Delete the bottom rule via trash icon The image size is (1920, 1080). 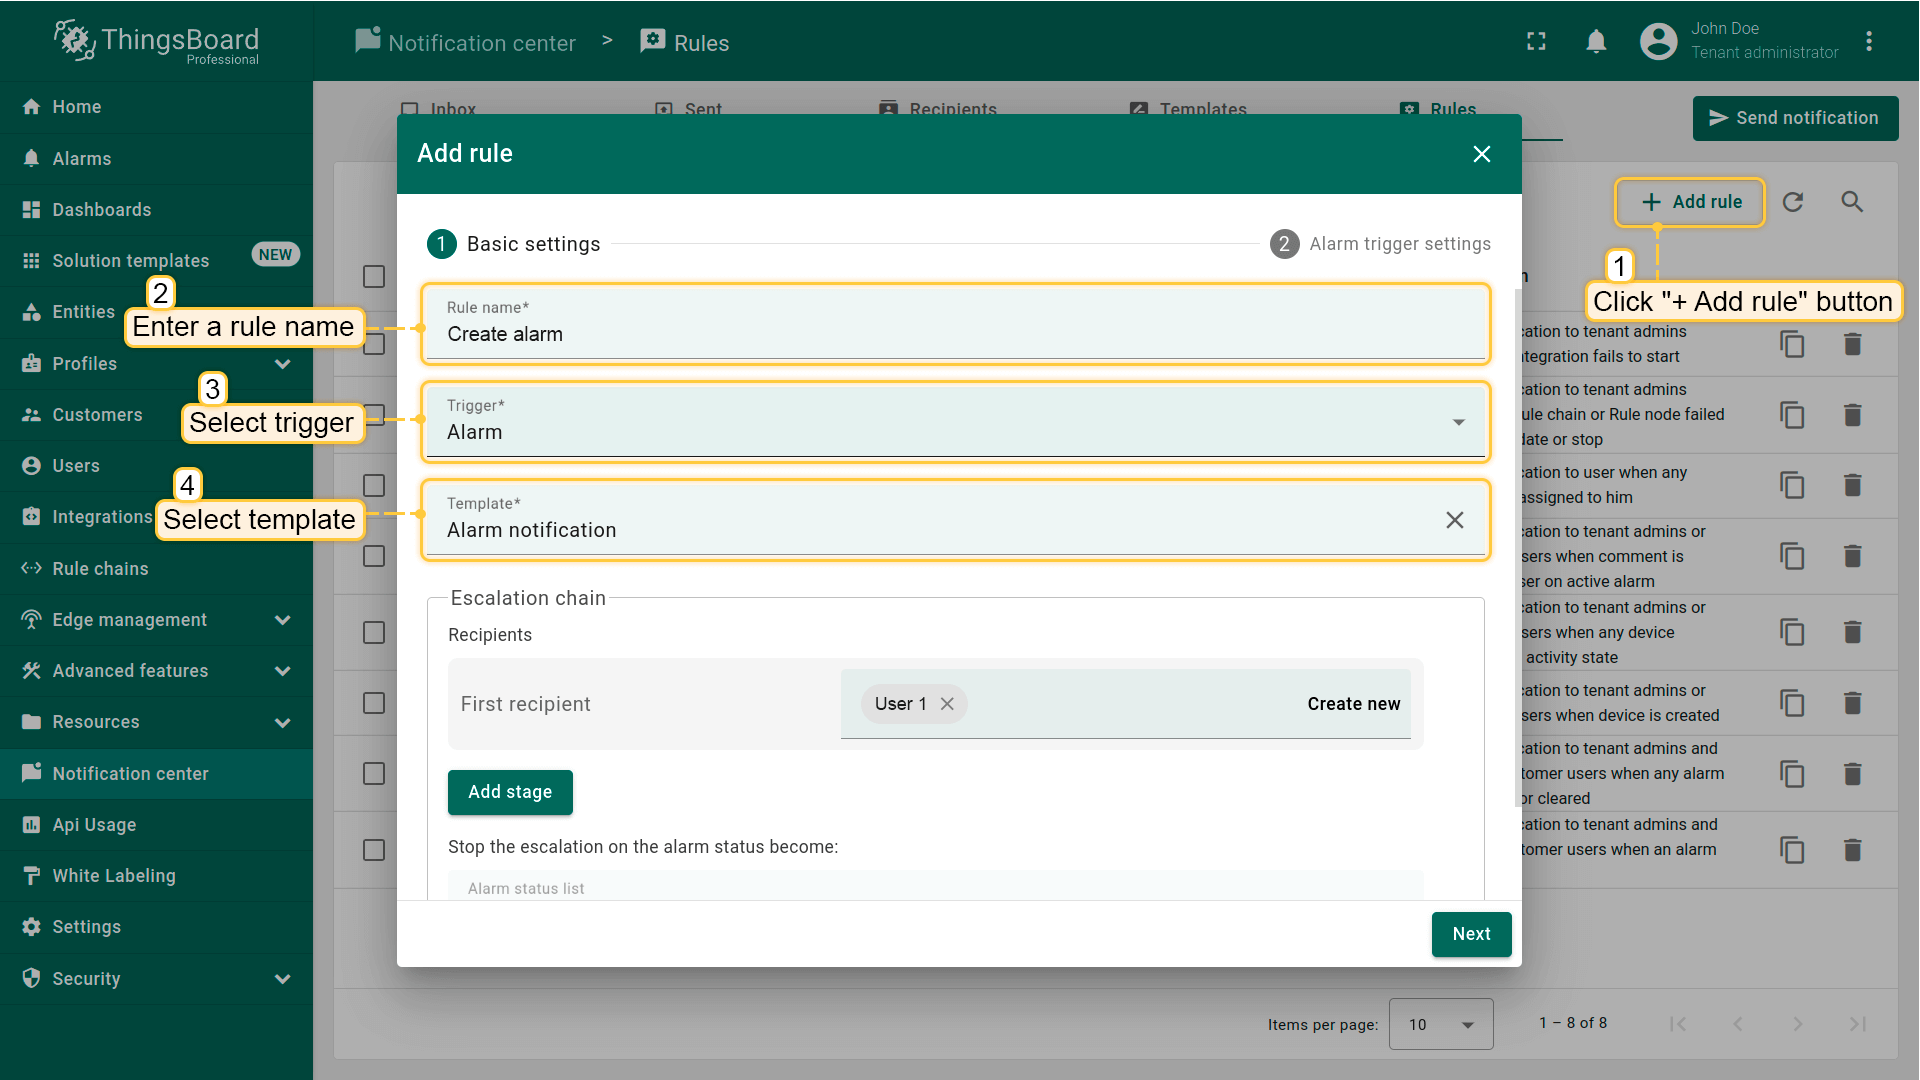(x=1852, y=850)
